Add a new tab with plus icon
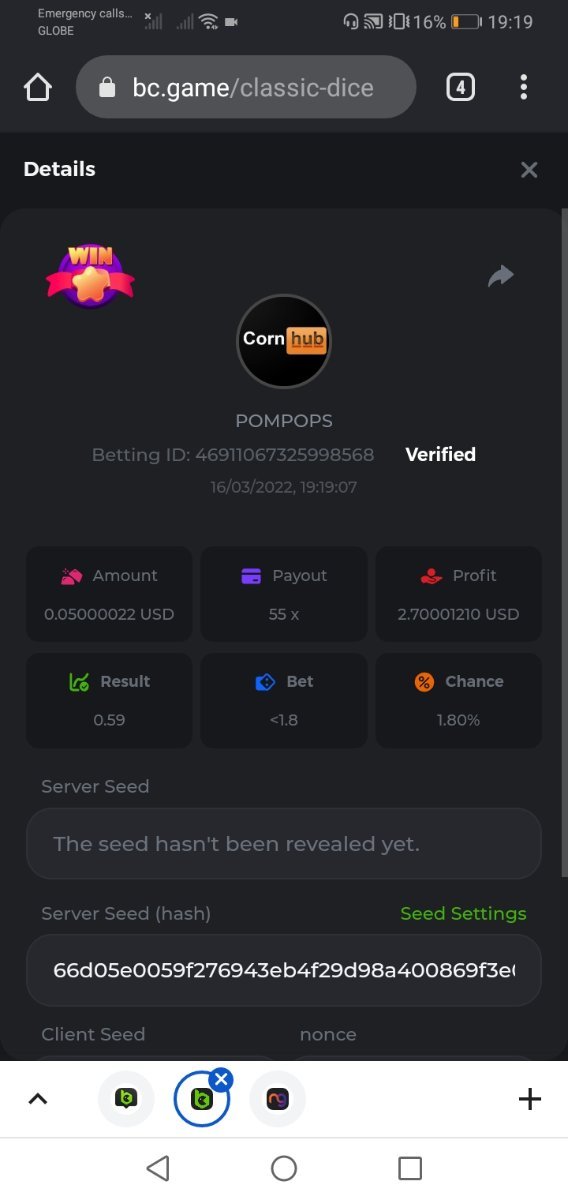568x1200 pixels. tap(530, 1100)
